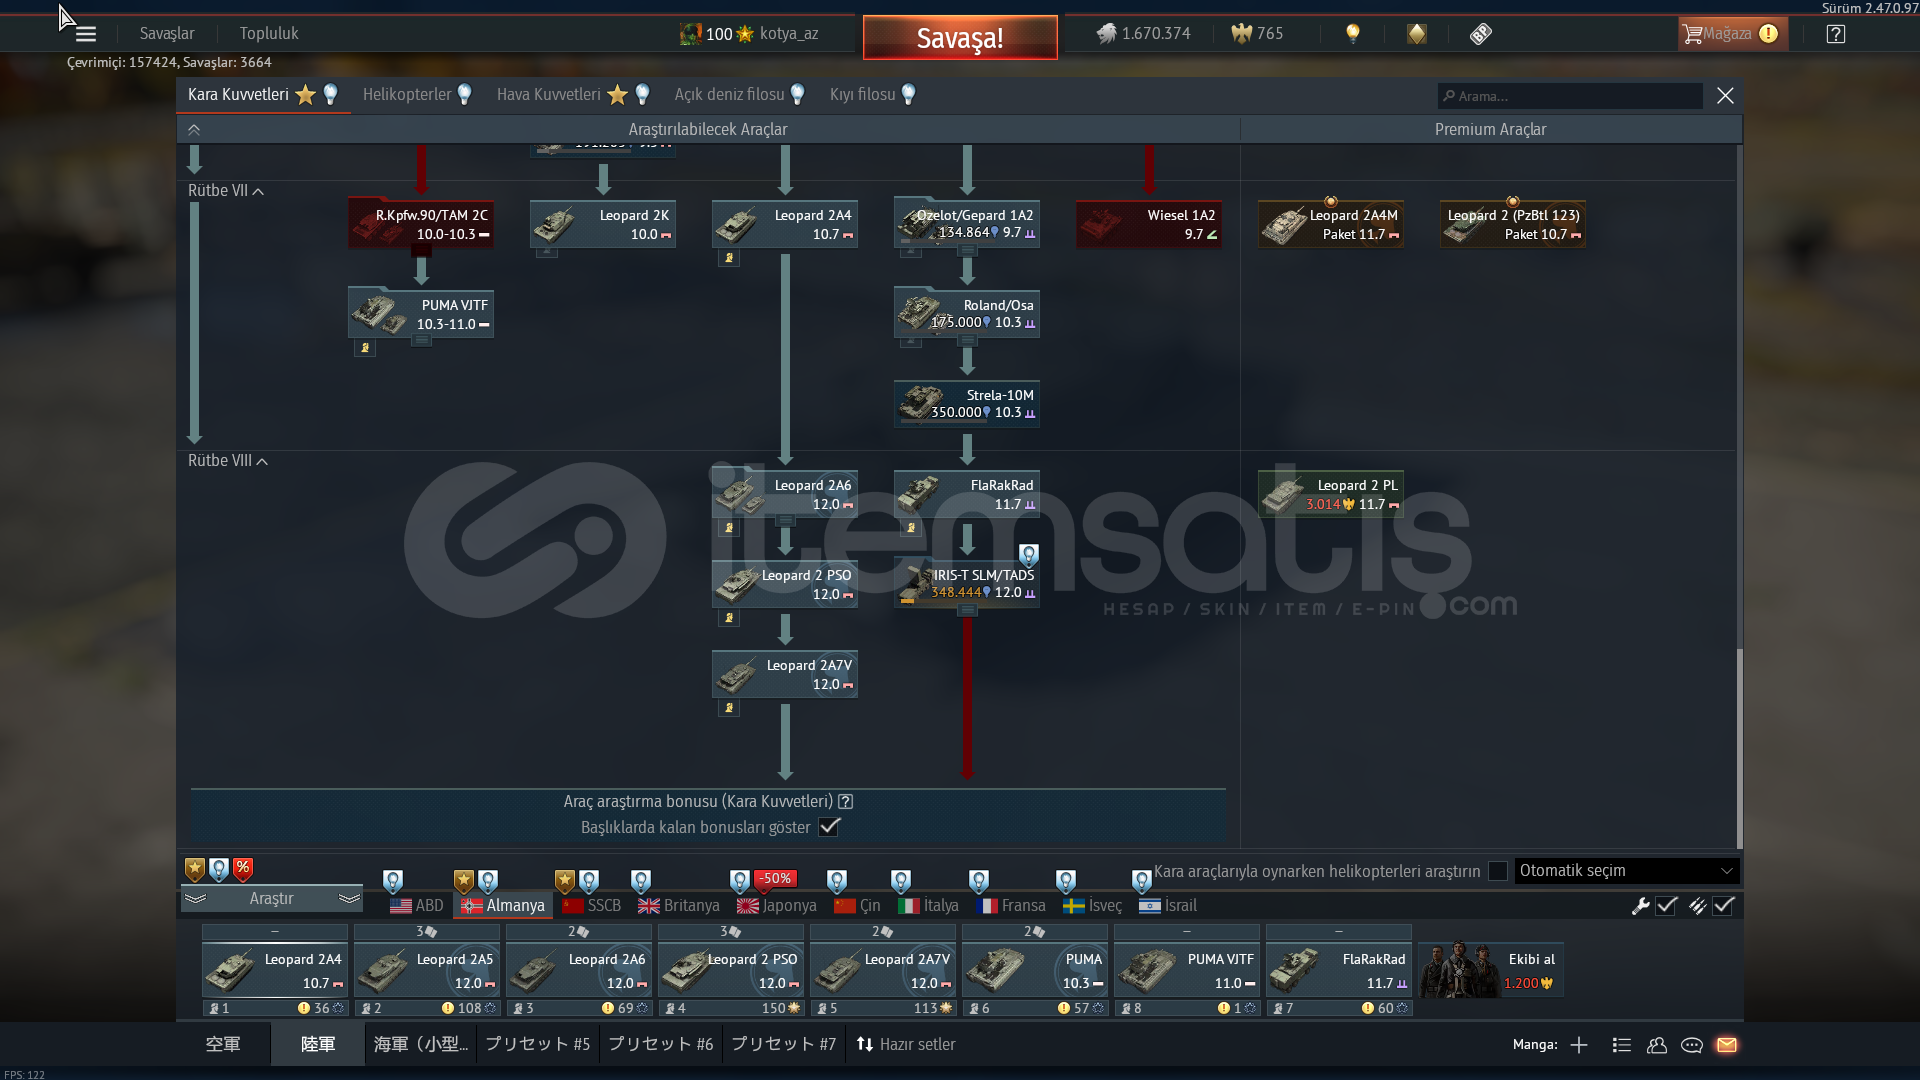Switch to the Kara Kuvvetleri tab
The image size is (1920, 1080).
[264, 95]
